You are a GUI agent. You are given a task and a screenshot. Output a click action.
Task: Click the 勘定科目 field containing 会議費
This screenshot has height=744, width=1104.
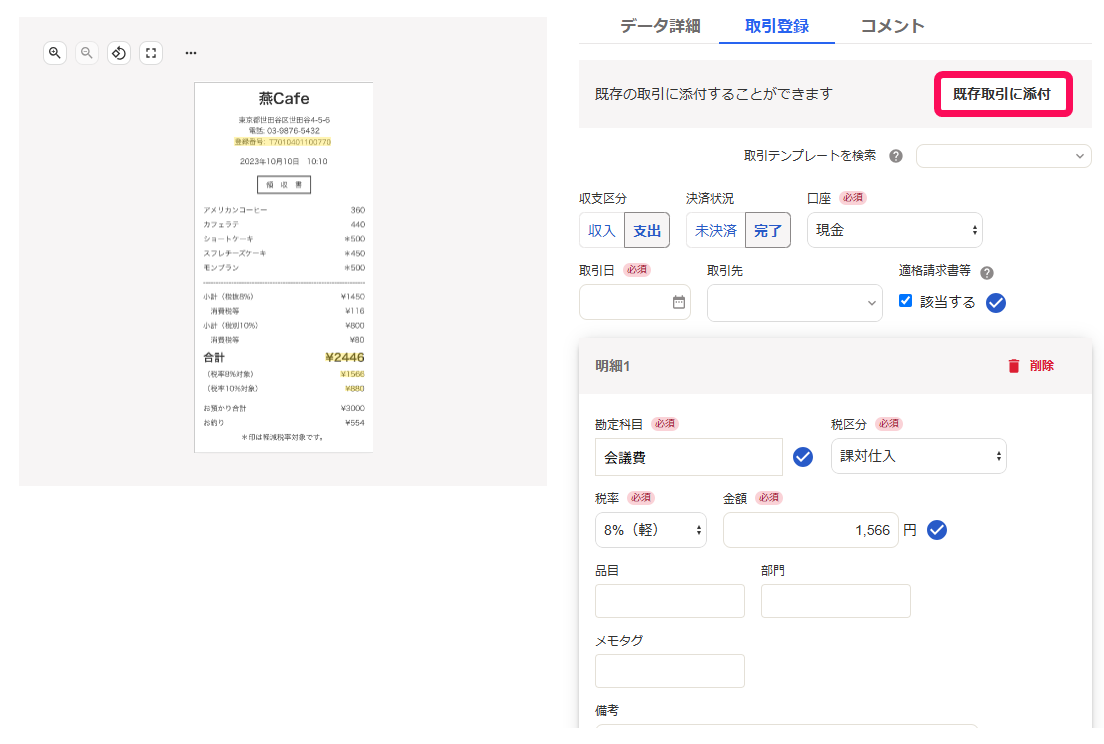689,457
